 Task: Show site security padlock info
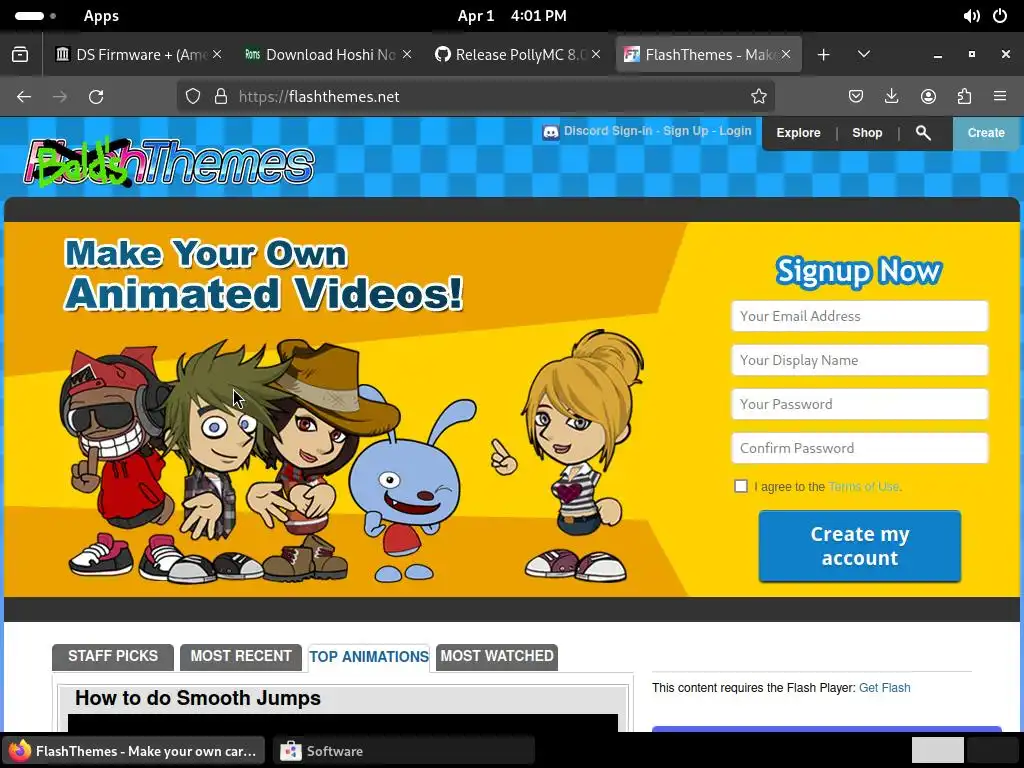[x=221, y=97]
